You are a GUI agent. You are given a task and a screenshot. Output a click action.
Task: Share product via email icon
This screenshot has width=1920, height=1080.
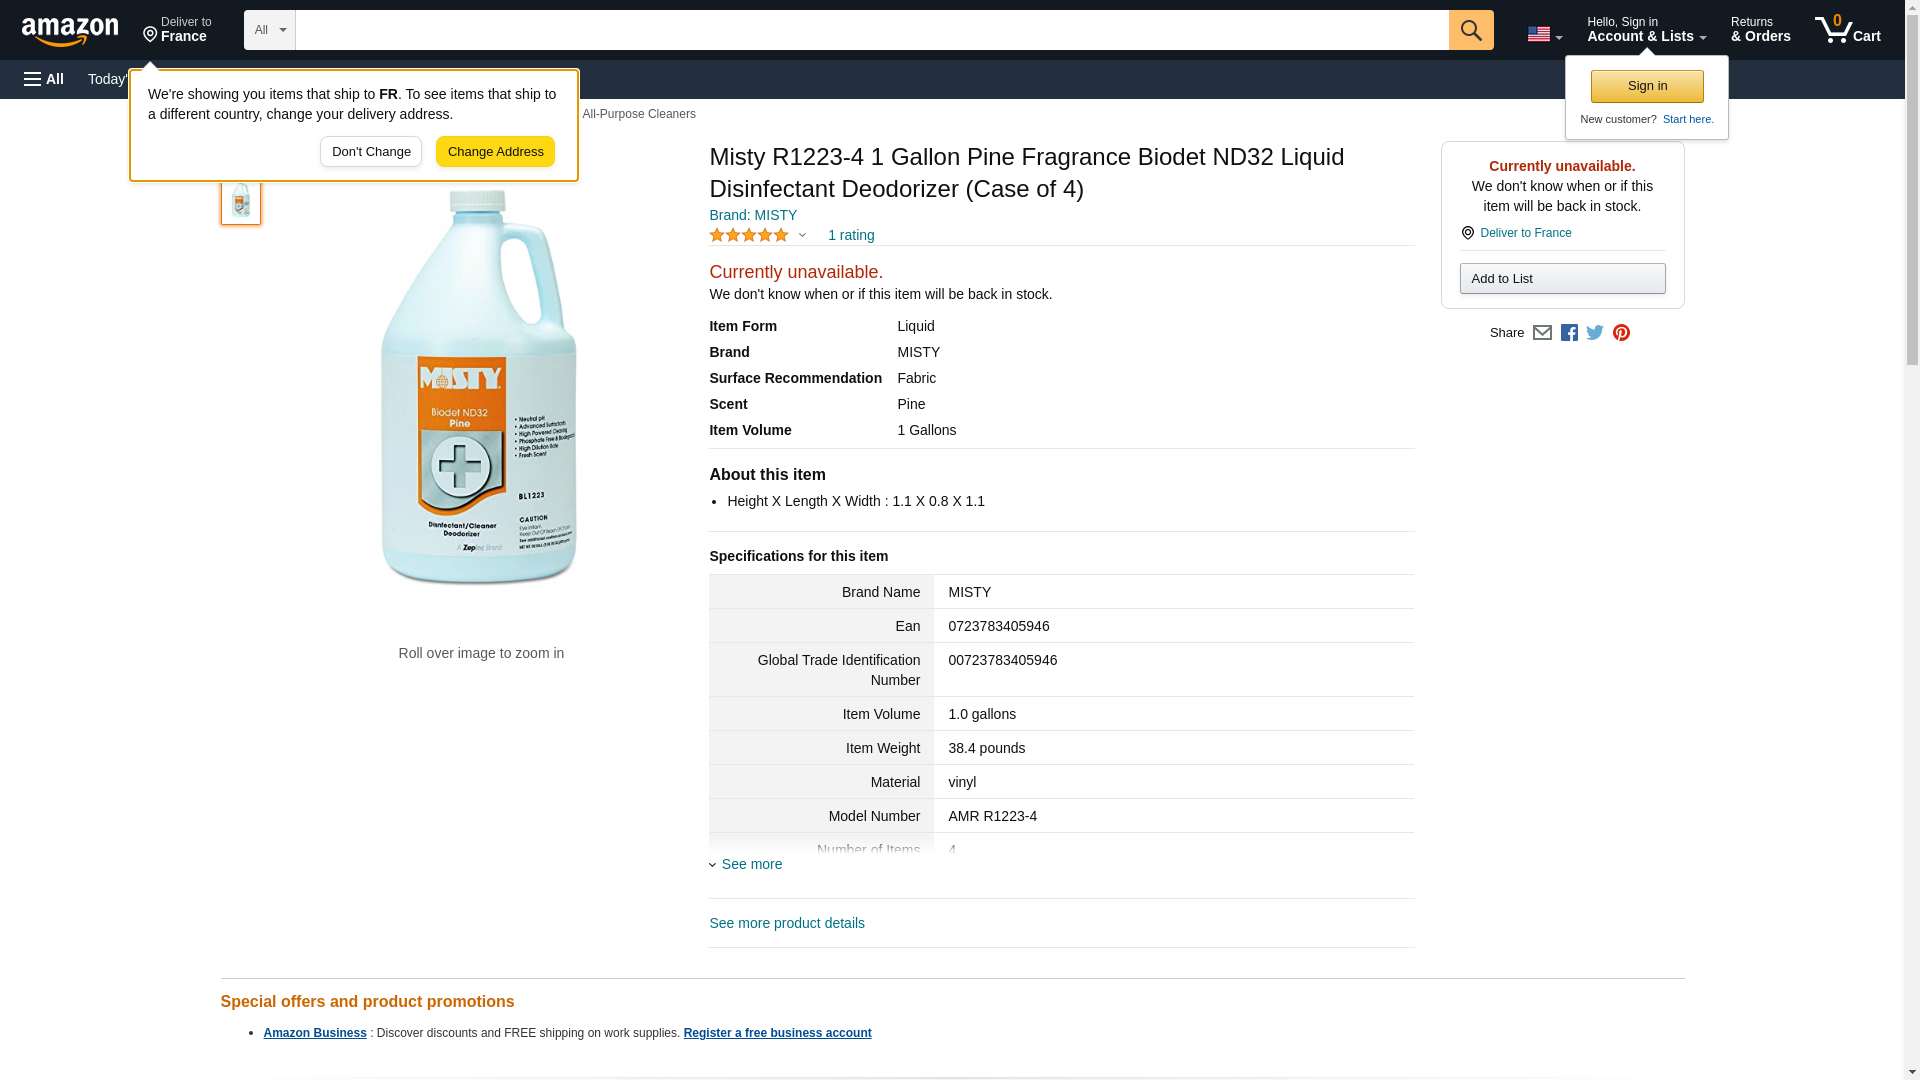[x=1542, y=333]
